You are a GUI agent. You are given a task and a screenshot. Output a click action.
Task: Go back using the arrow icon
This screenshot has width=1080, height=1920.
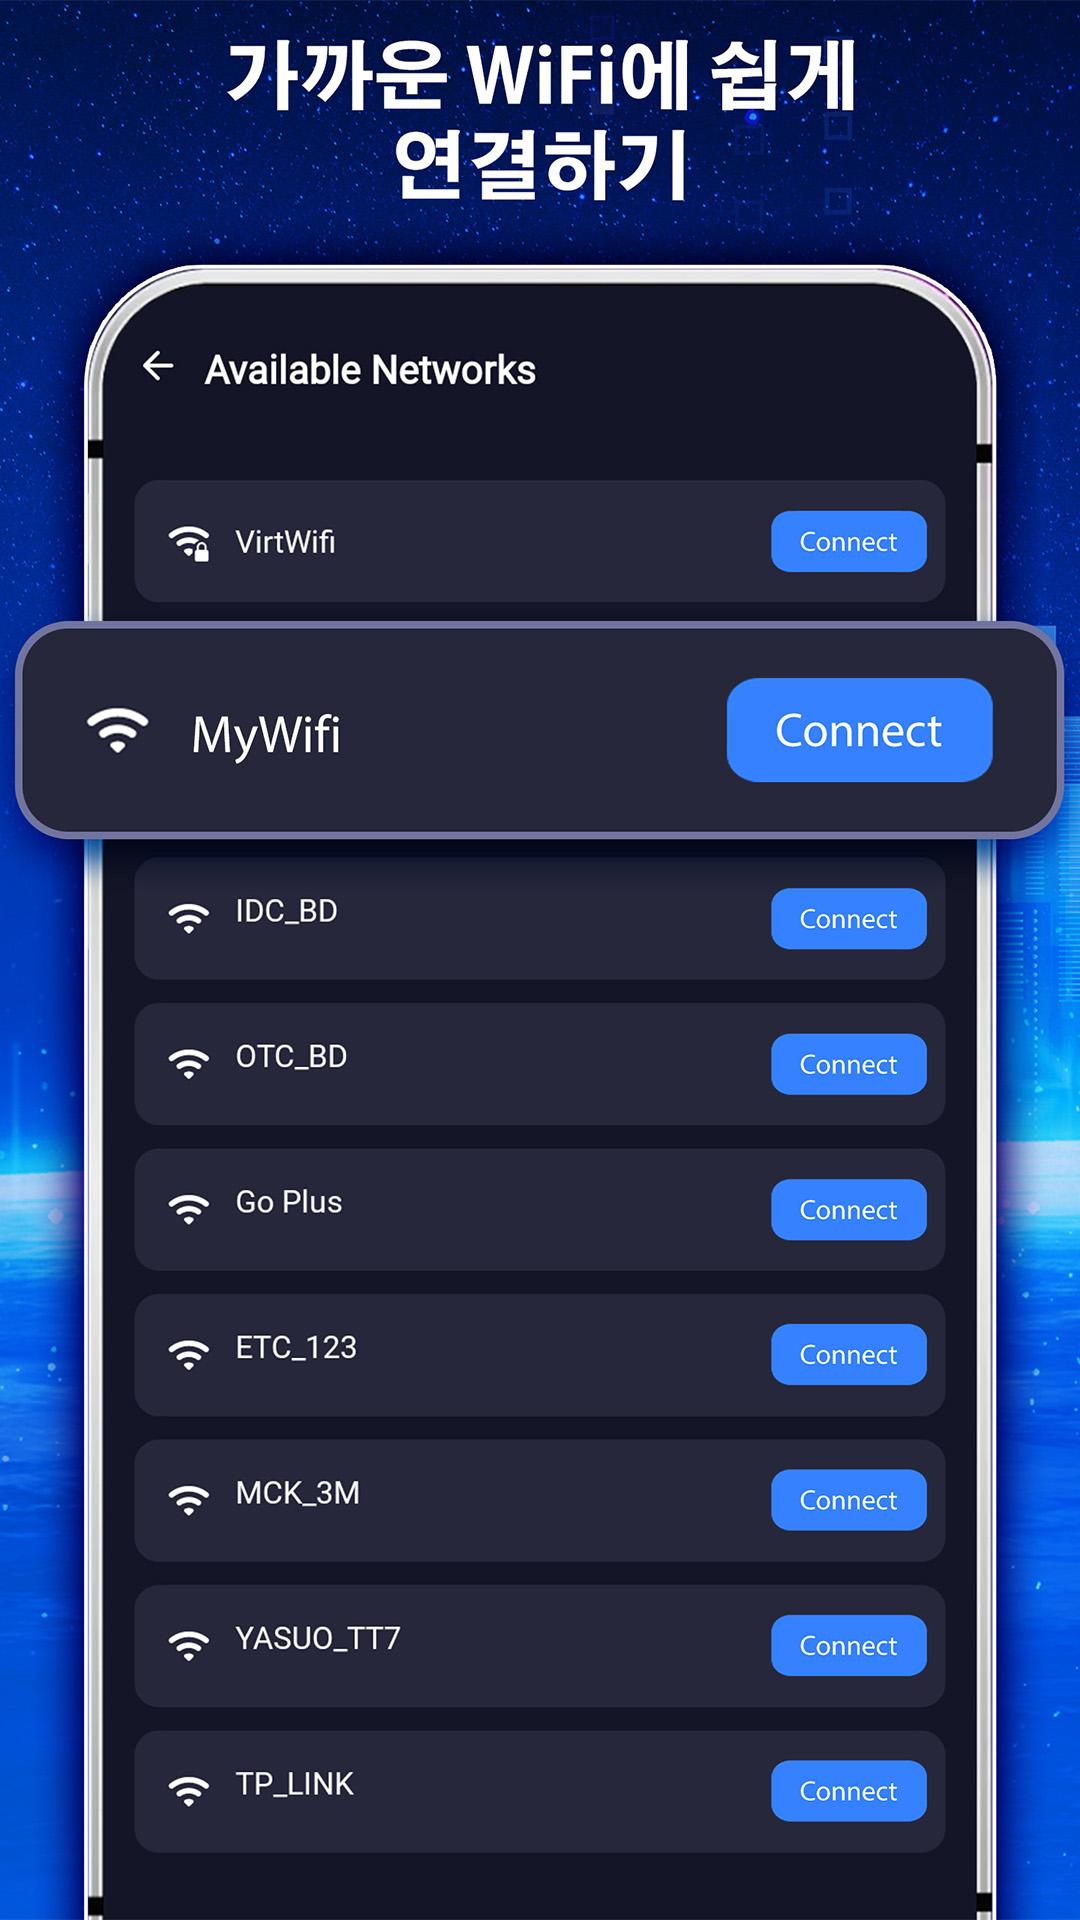[x=158, y=366]
